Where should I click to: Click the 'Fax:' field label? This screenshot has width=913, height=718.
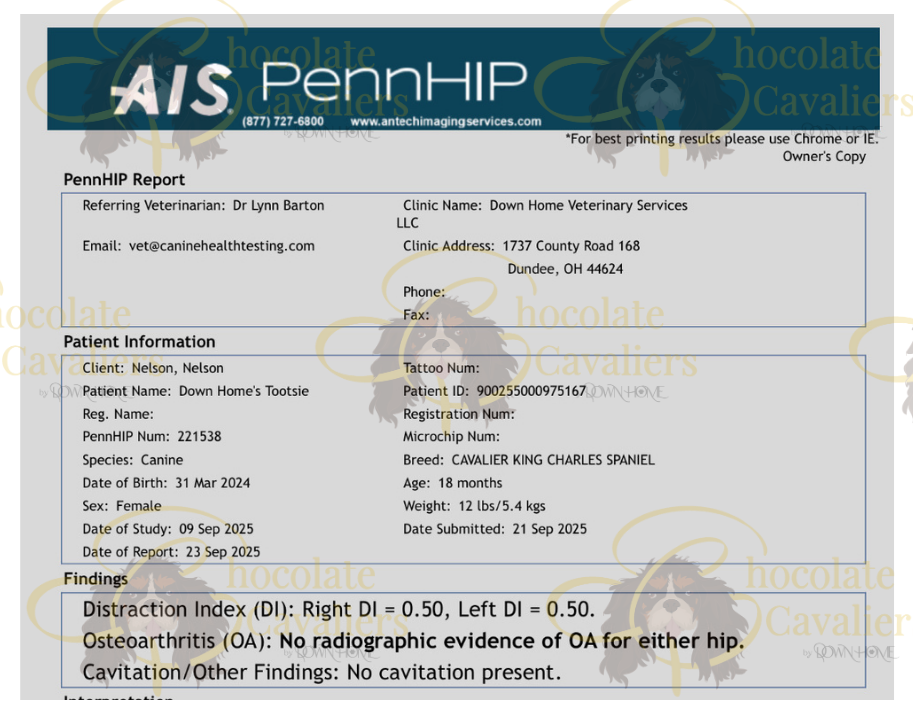coord(416,315)
